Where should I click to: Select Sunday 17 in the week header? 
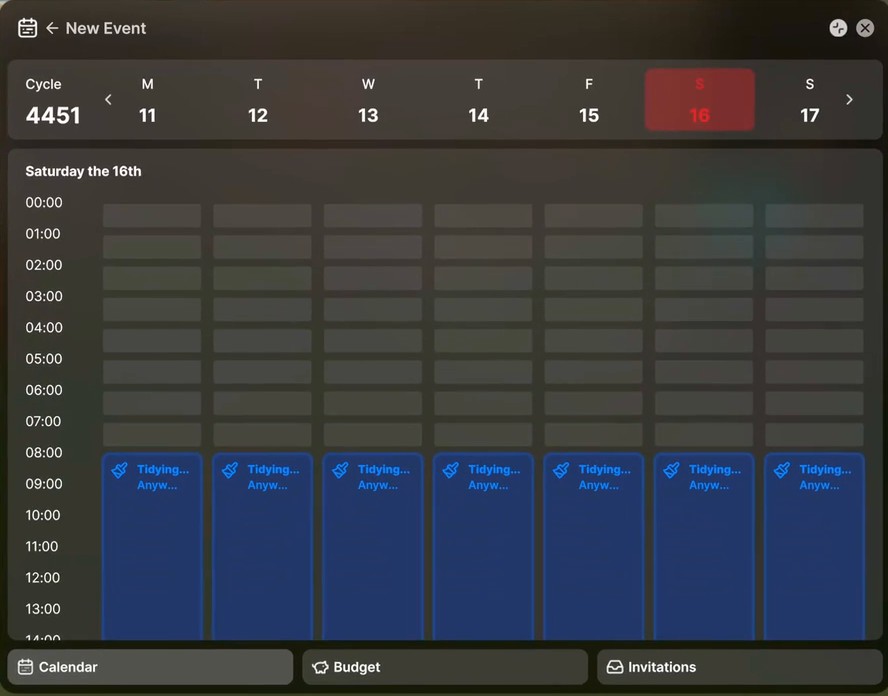[x=809, y=100]
